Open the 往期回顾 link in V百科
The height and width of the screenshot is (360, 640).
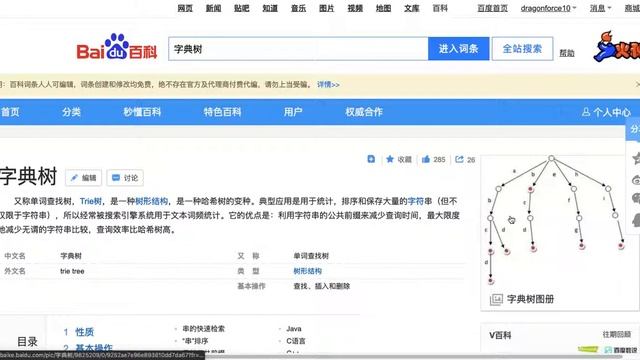pos(617,334)
